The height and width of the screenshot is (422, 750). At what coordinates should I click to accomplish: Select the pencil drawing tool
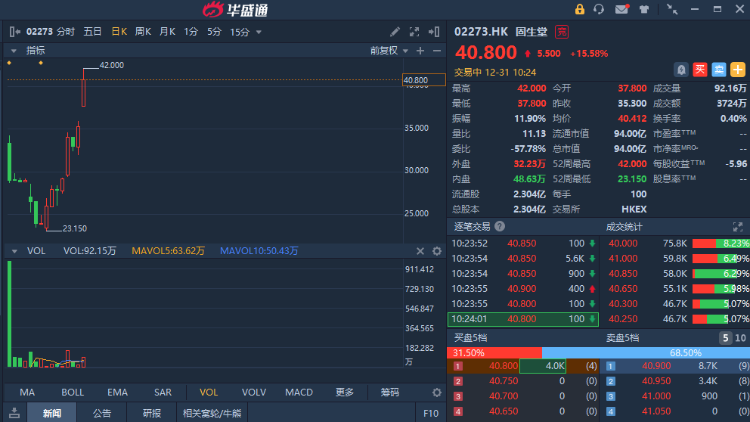(x=395, y=32)
